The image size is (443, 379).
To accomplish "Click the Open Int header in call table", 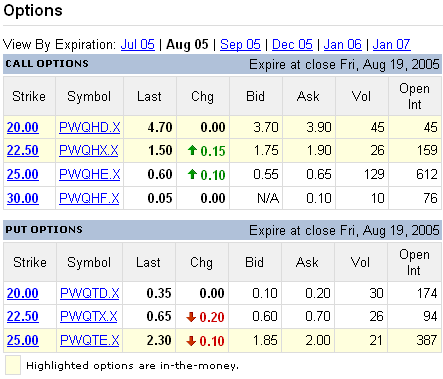I will pyautogui.click(x=414, y=96).
